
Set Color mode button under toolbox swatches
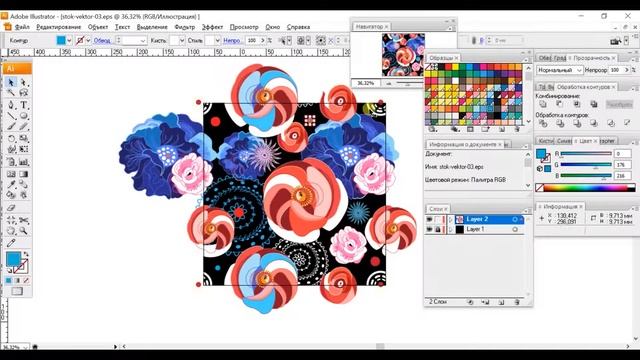(x=9, y=280)
